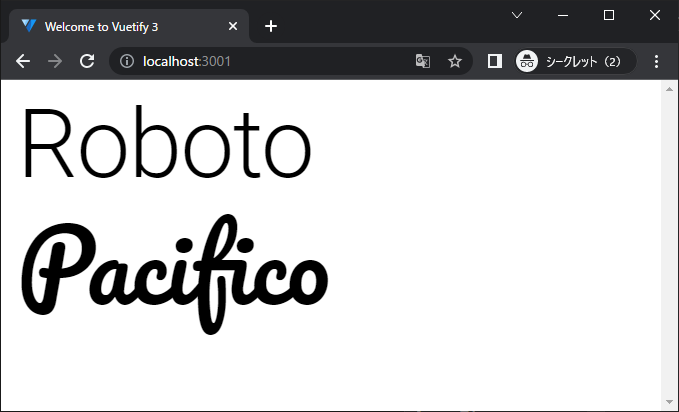
Task: Close the browser window
Action: (x=655, y=15)
